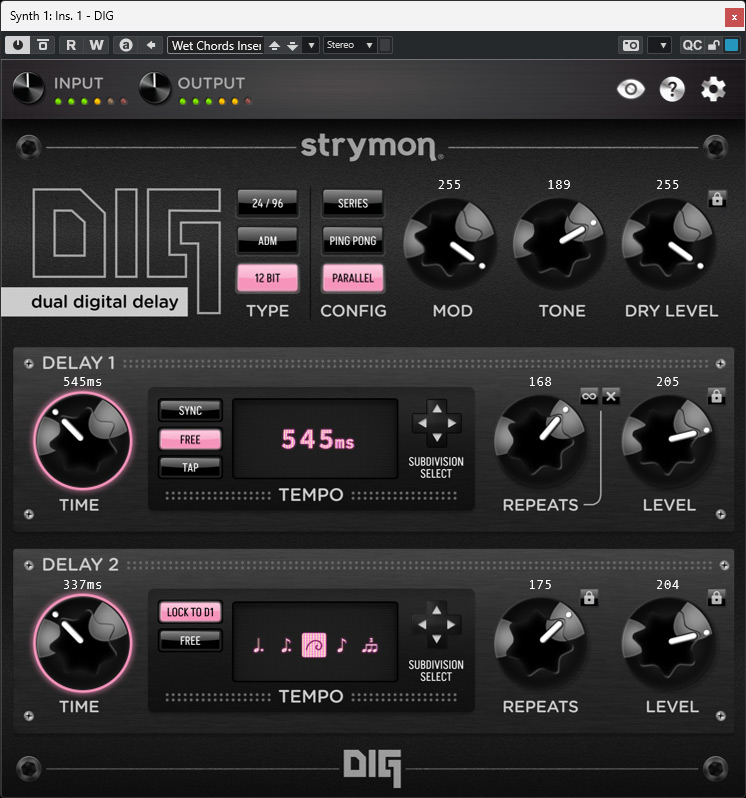Enable Write automation with the W button

(96, 45)
